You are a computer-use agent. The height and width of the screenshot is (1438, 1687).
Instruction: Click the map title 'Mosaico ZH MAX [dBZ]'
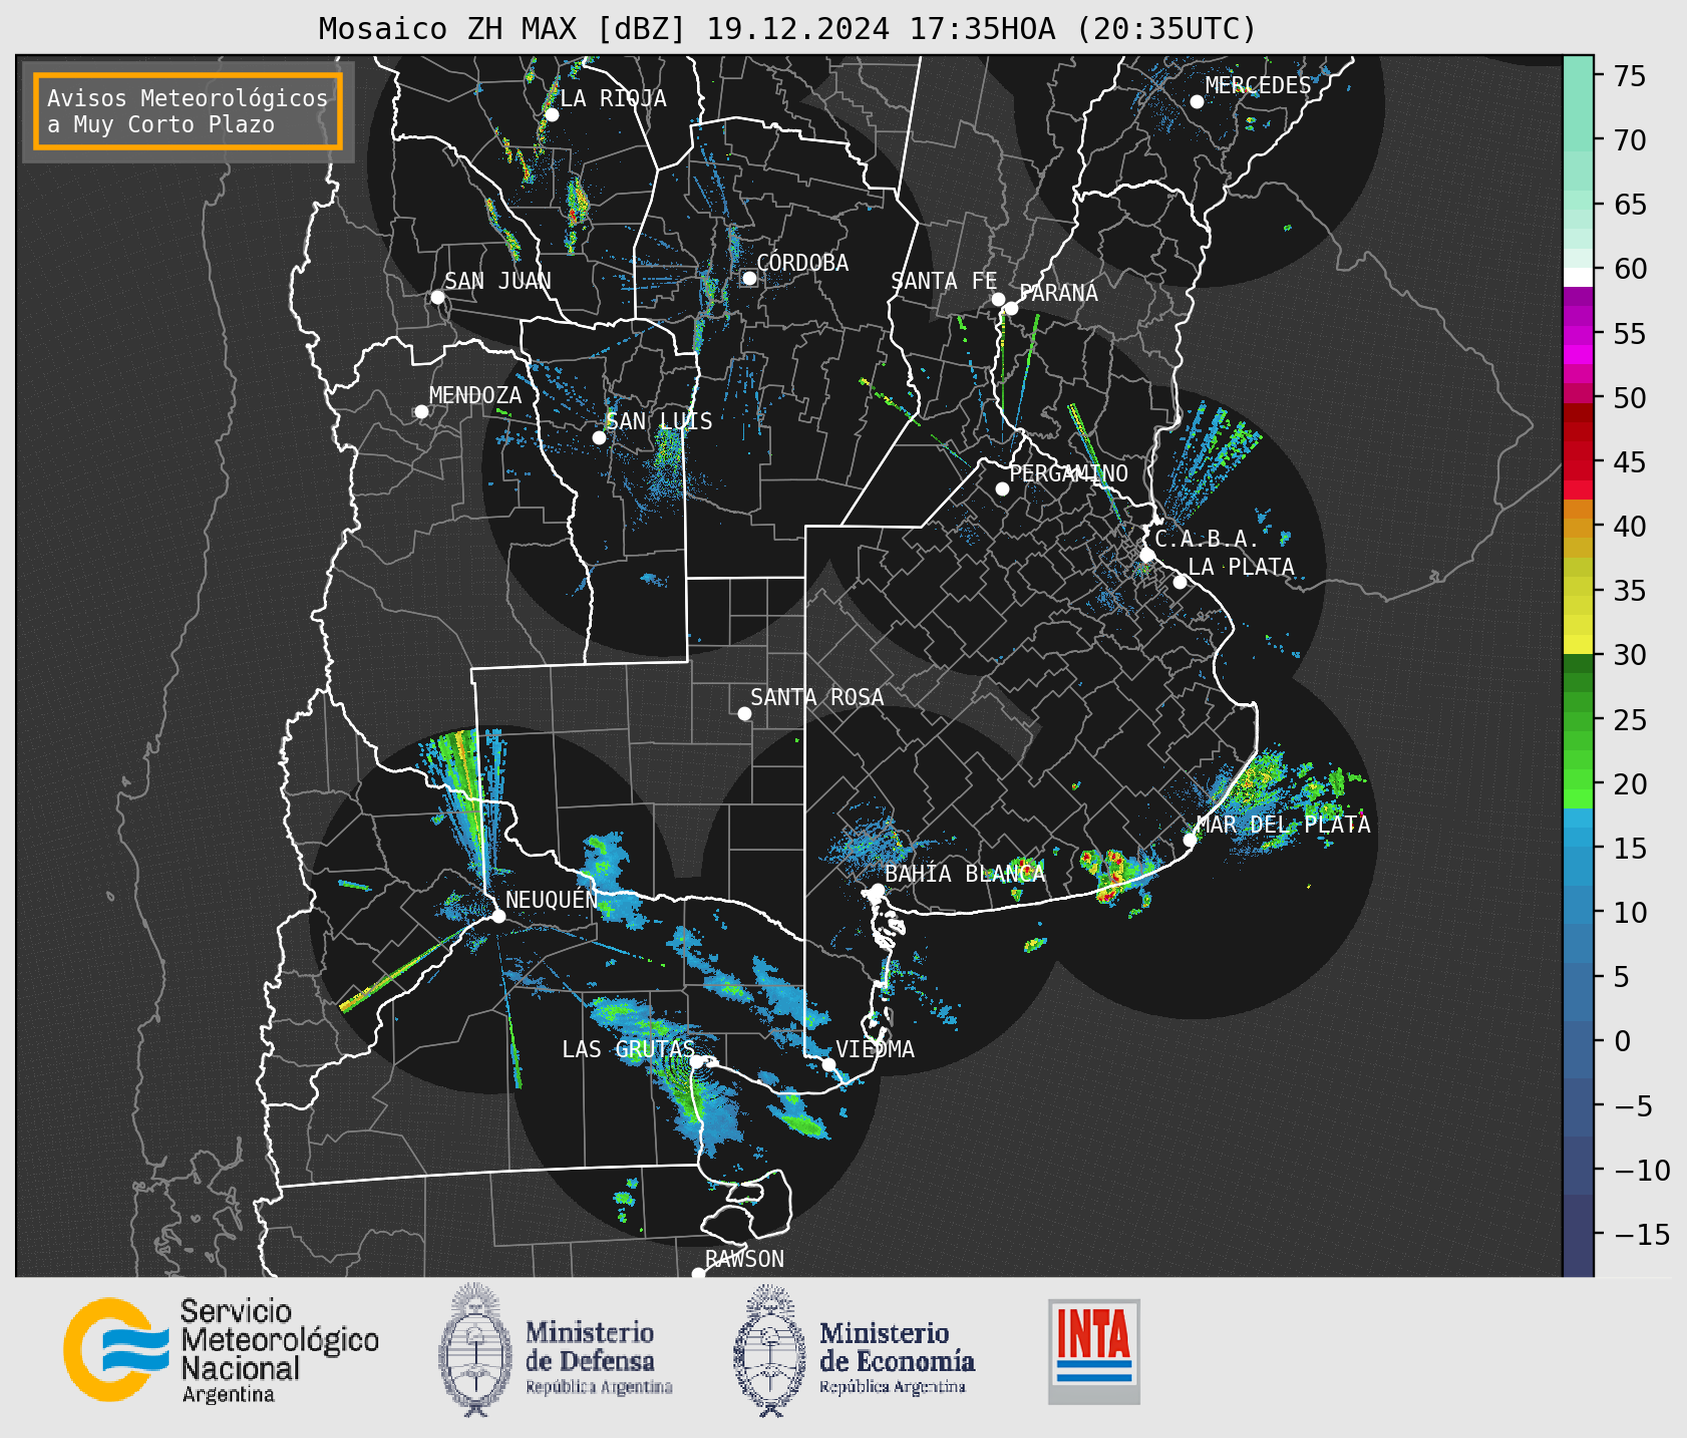503,29
